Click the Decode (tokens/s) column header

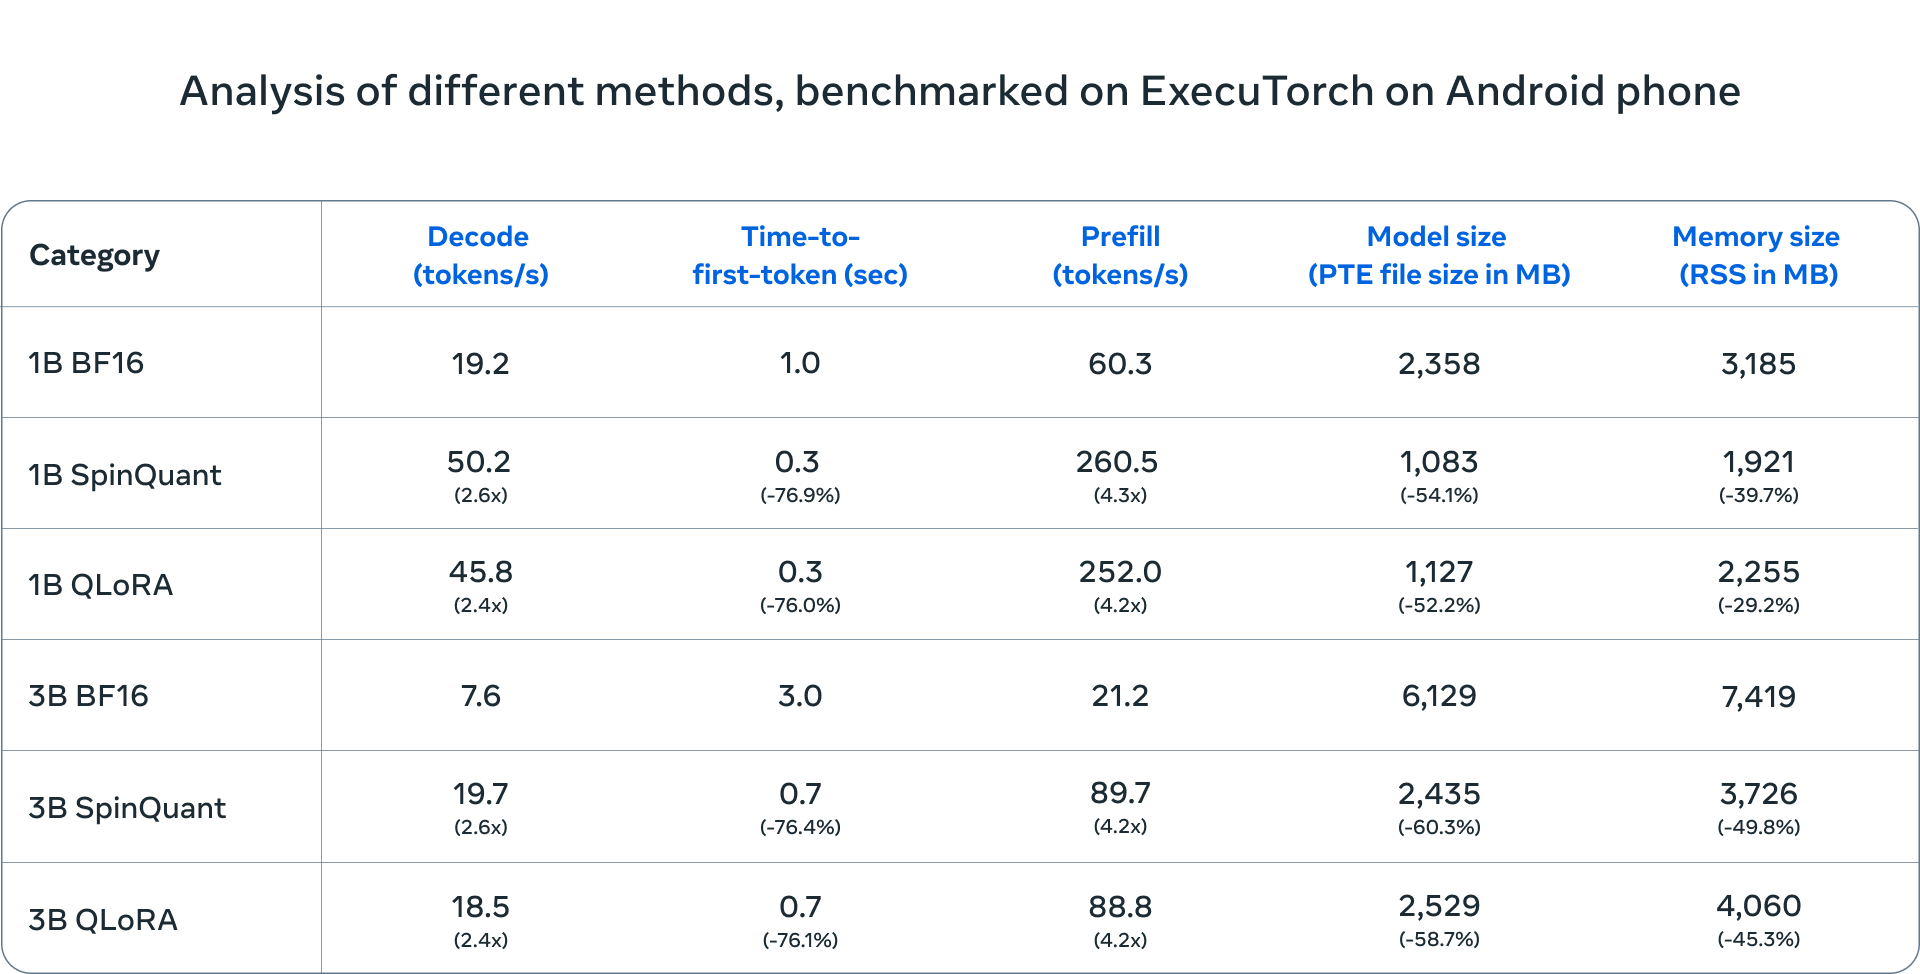click(480, 255)
